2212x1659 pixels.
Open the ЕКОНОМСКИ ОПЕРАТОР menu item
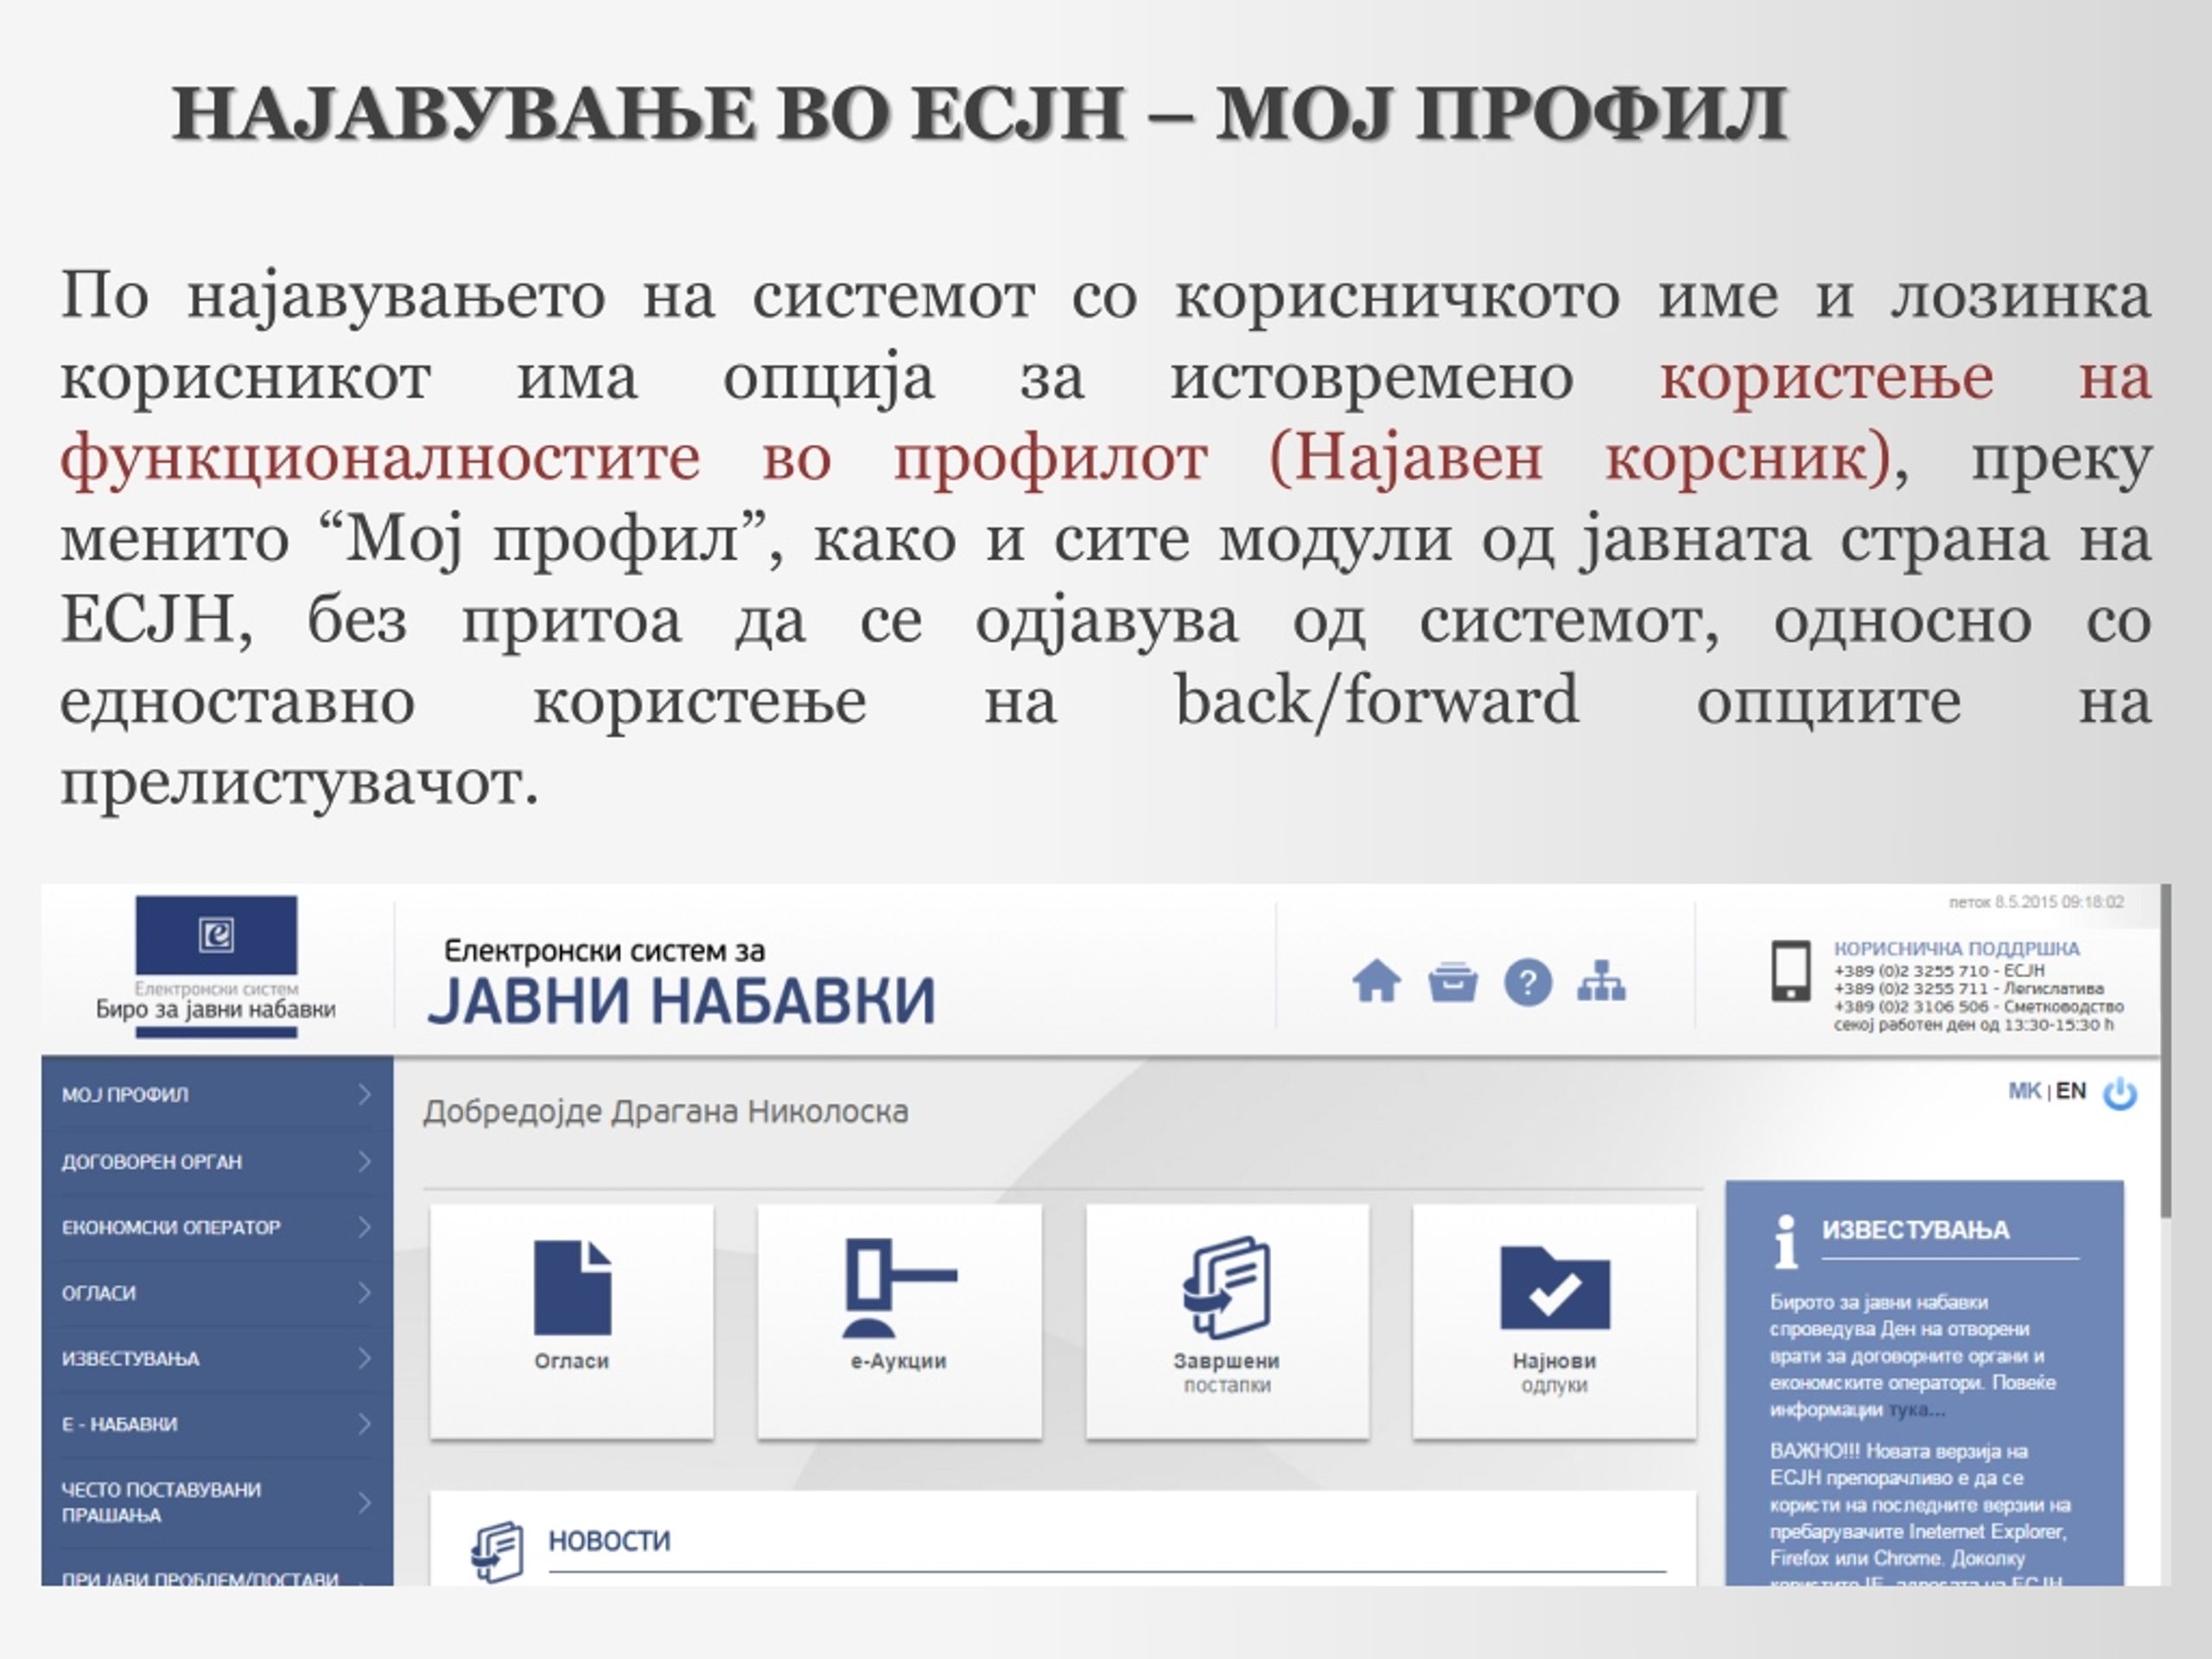[217, 1227]
